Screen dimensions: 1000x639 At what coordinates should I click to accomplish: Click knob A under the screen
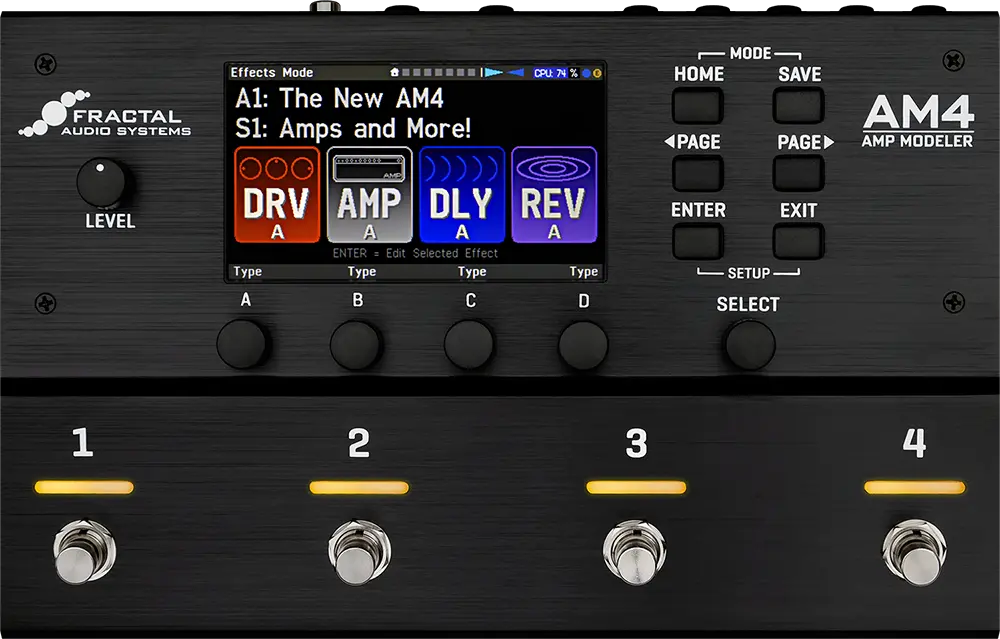coord(242,344)
